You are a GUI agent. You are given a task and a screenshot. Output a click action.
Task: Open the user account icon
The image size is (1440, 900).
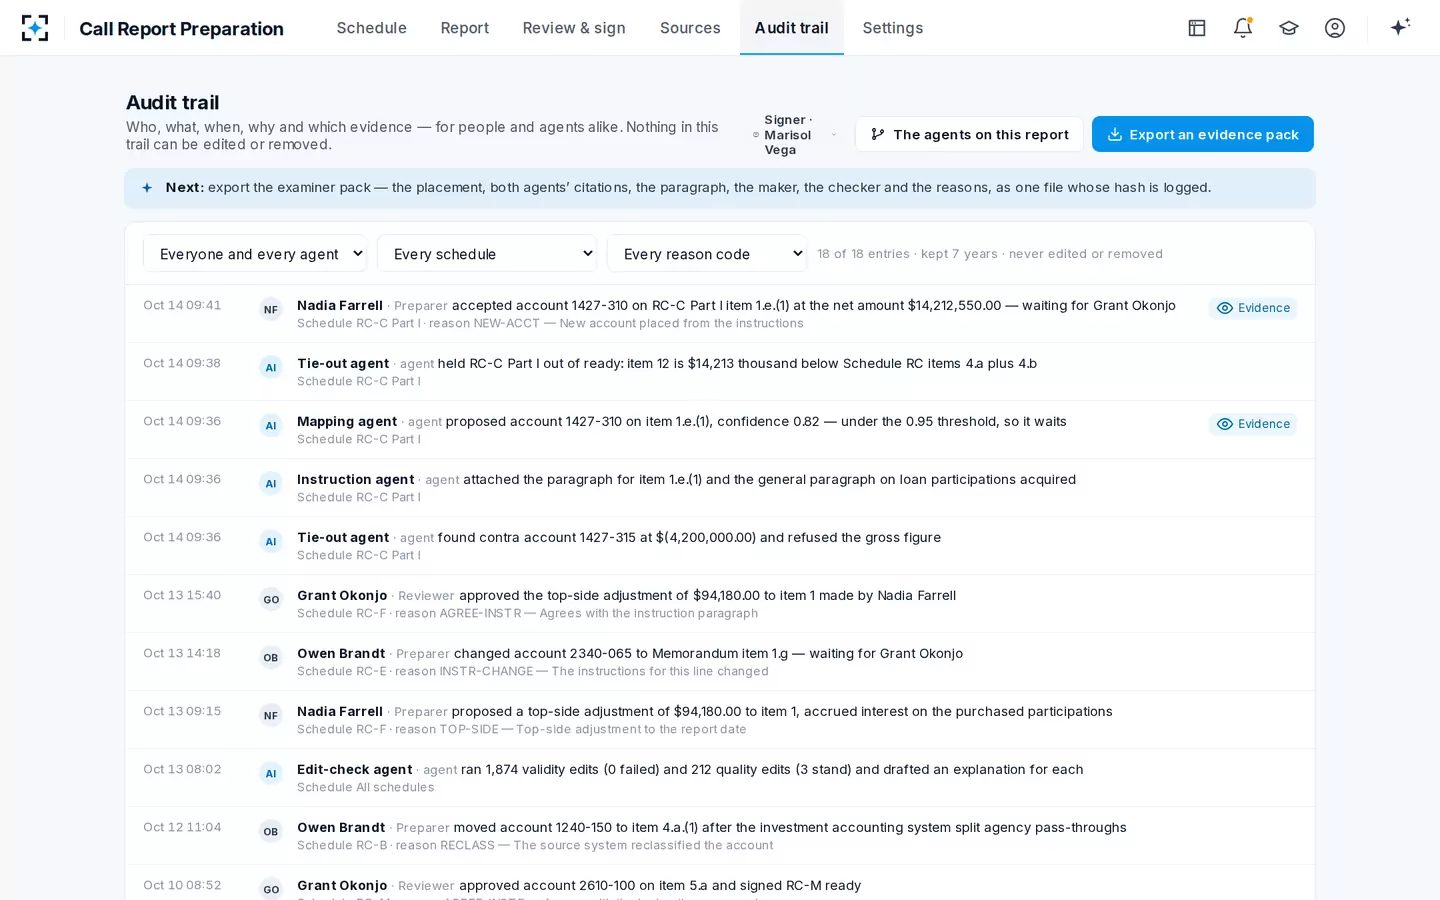pos(1335,28)
